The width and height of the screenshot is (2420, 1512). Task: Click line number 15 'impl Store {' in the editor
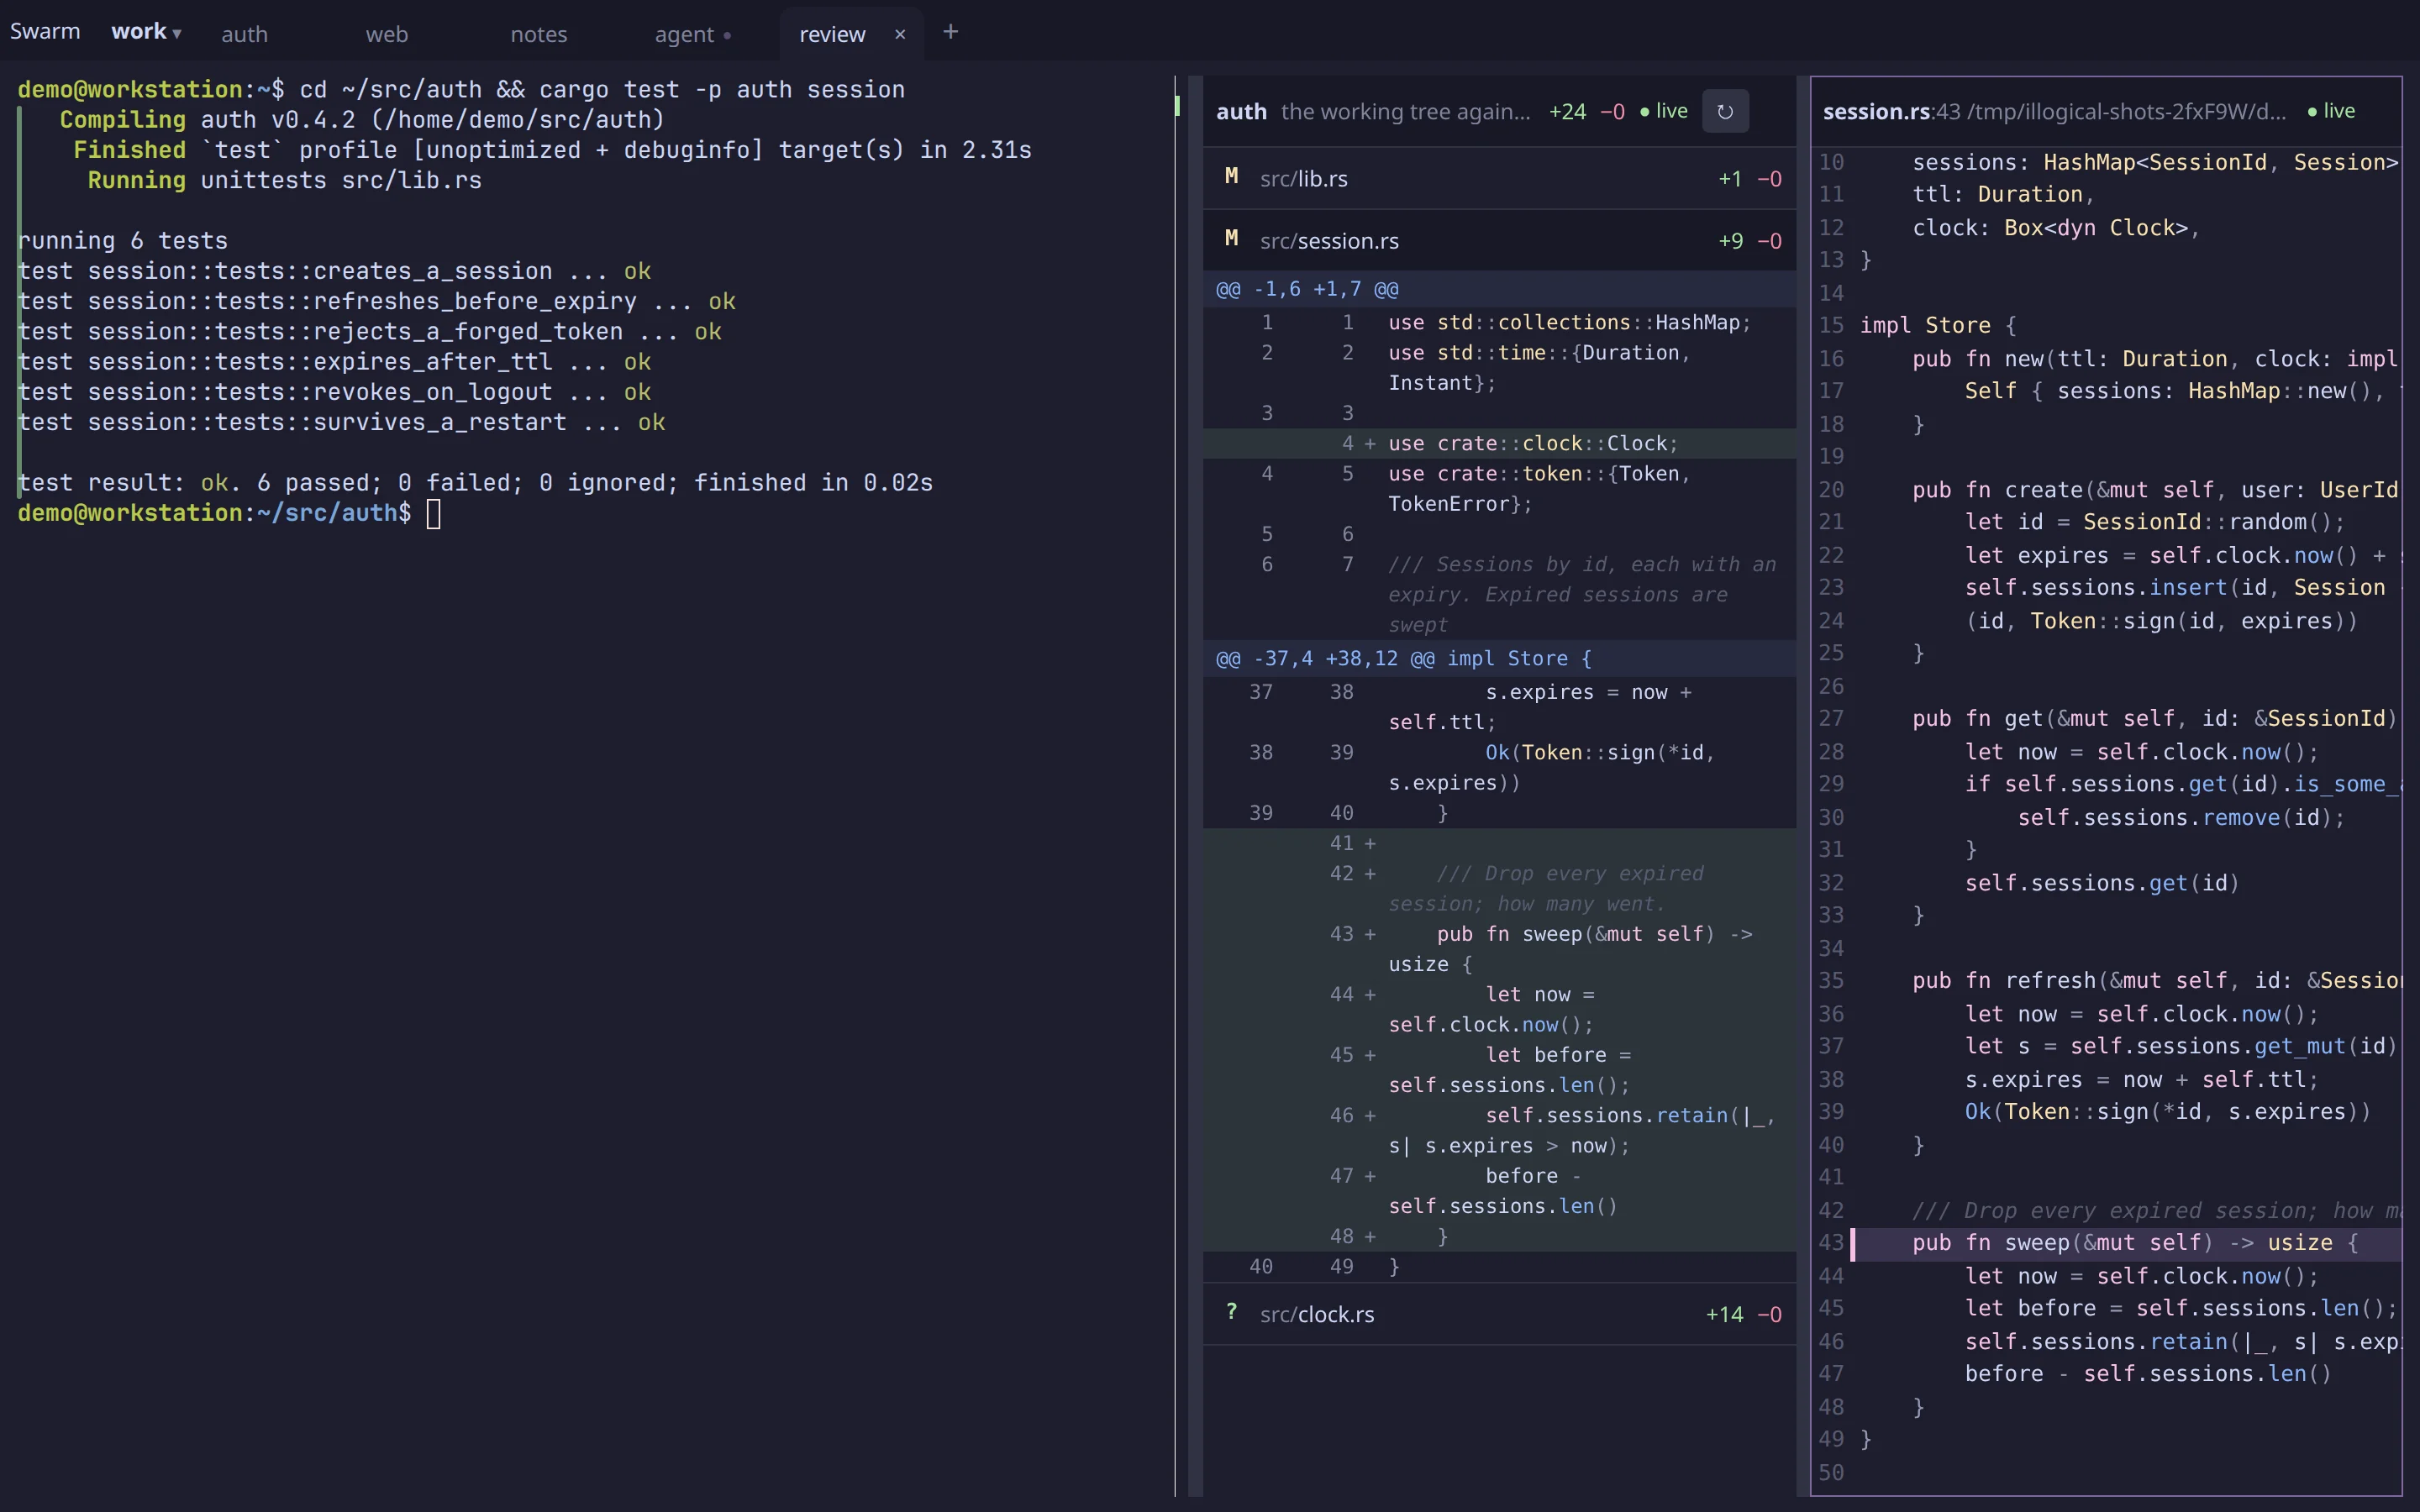click(1831, 325)
